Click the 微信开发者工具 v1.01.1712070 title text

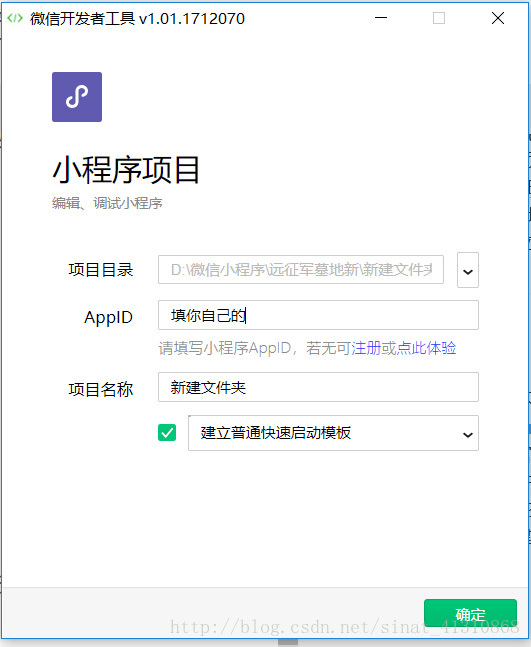pyautogui.click(x=137, y=19)
